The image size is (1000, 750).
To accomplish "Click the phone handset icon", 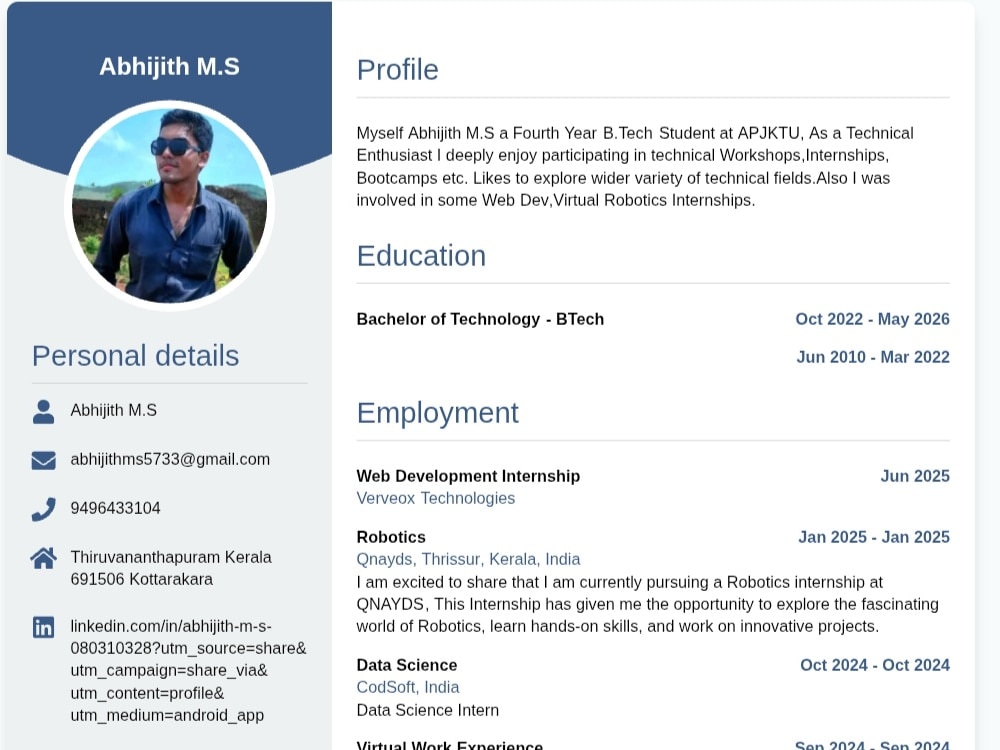I will (x=43, y=509).
